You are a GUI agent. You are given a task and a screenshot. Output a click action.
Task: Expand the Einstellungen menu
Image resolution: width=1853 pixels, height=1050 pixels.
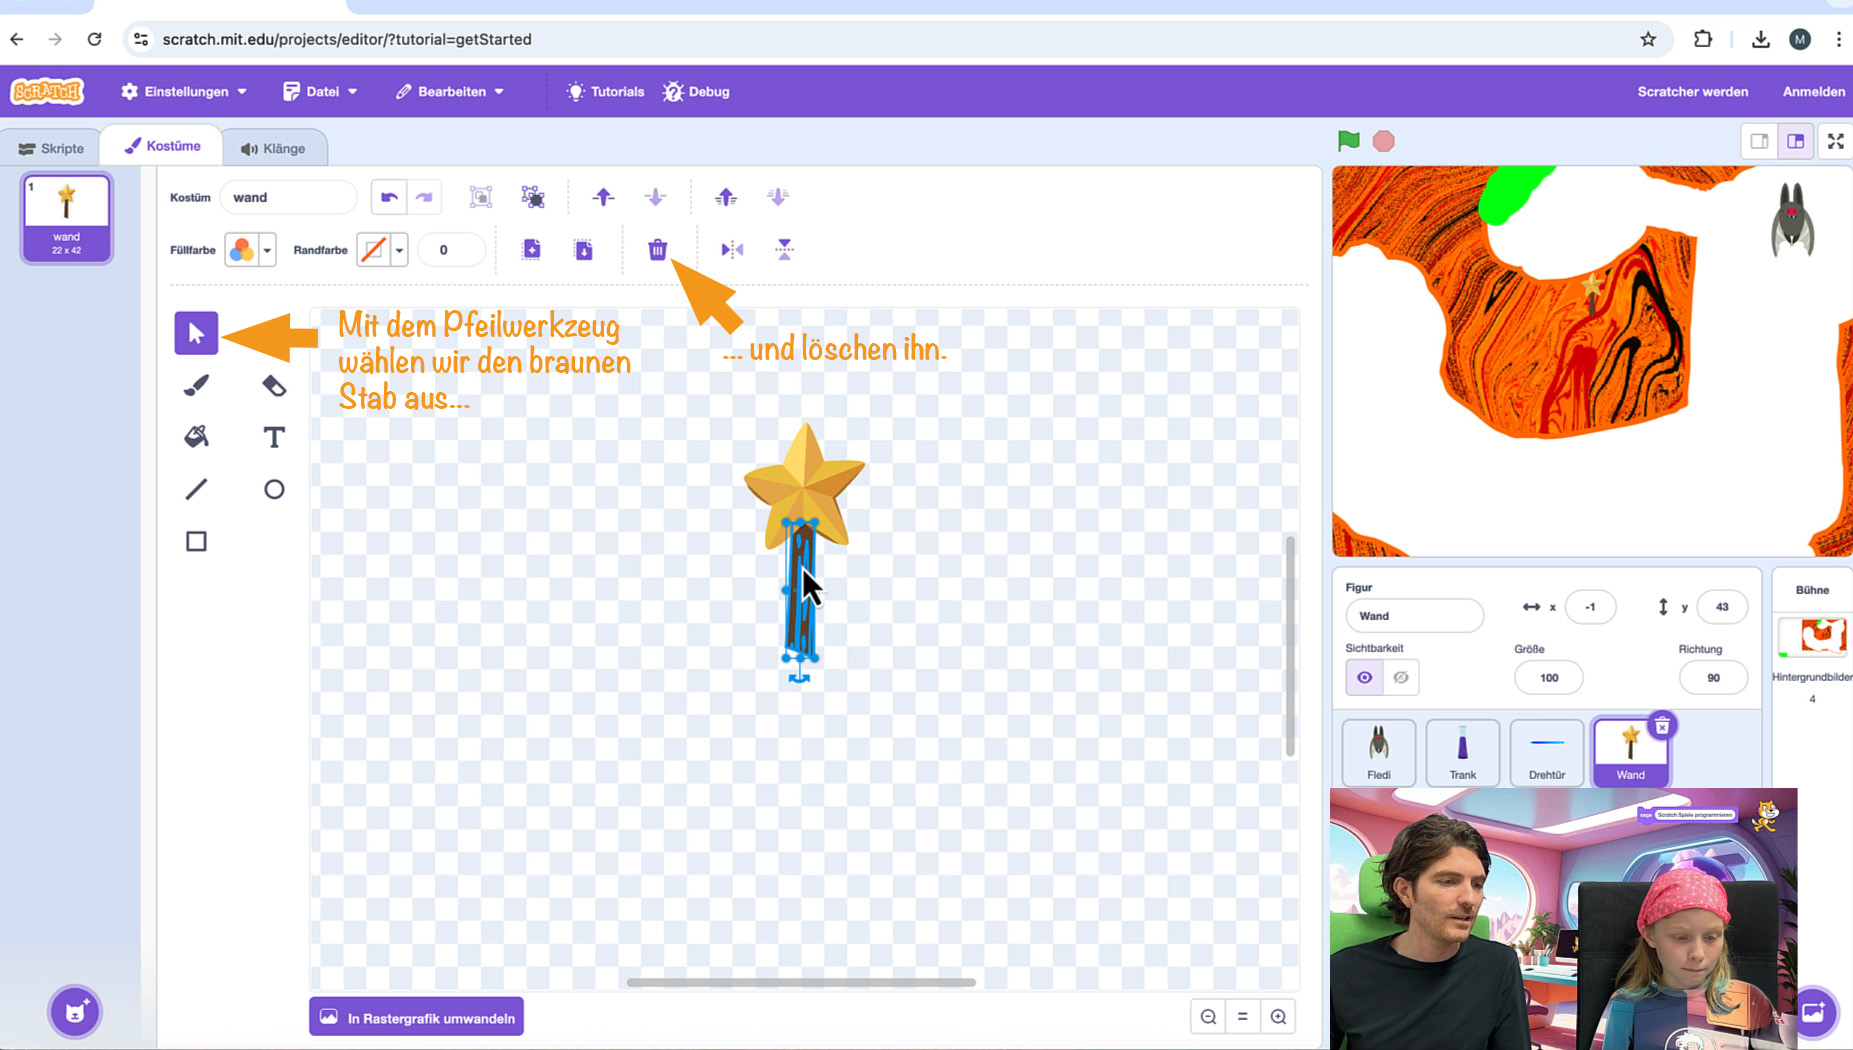(x=184, y=91)
